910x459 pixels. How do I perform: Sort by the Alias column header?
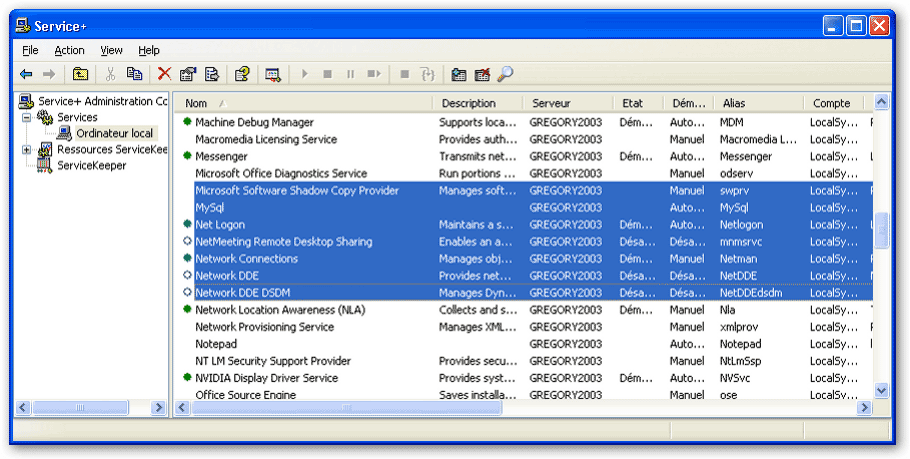point(759,103)
